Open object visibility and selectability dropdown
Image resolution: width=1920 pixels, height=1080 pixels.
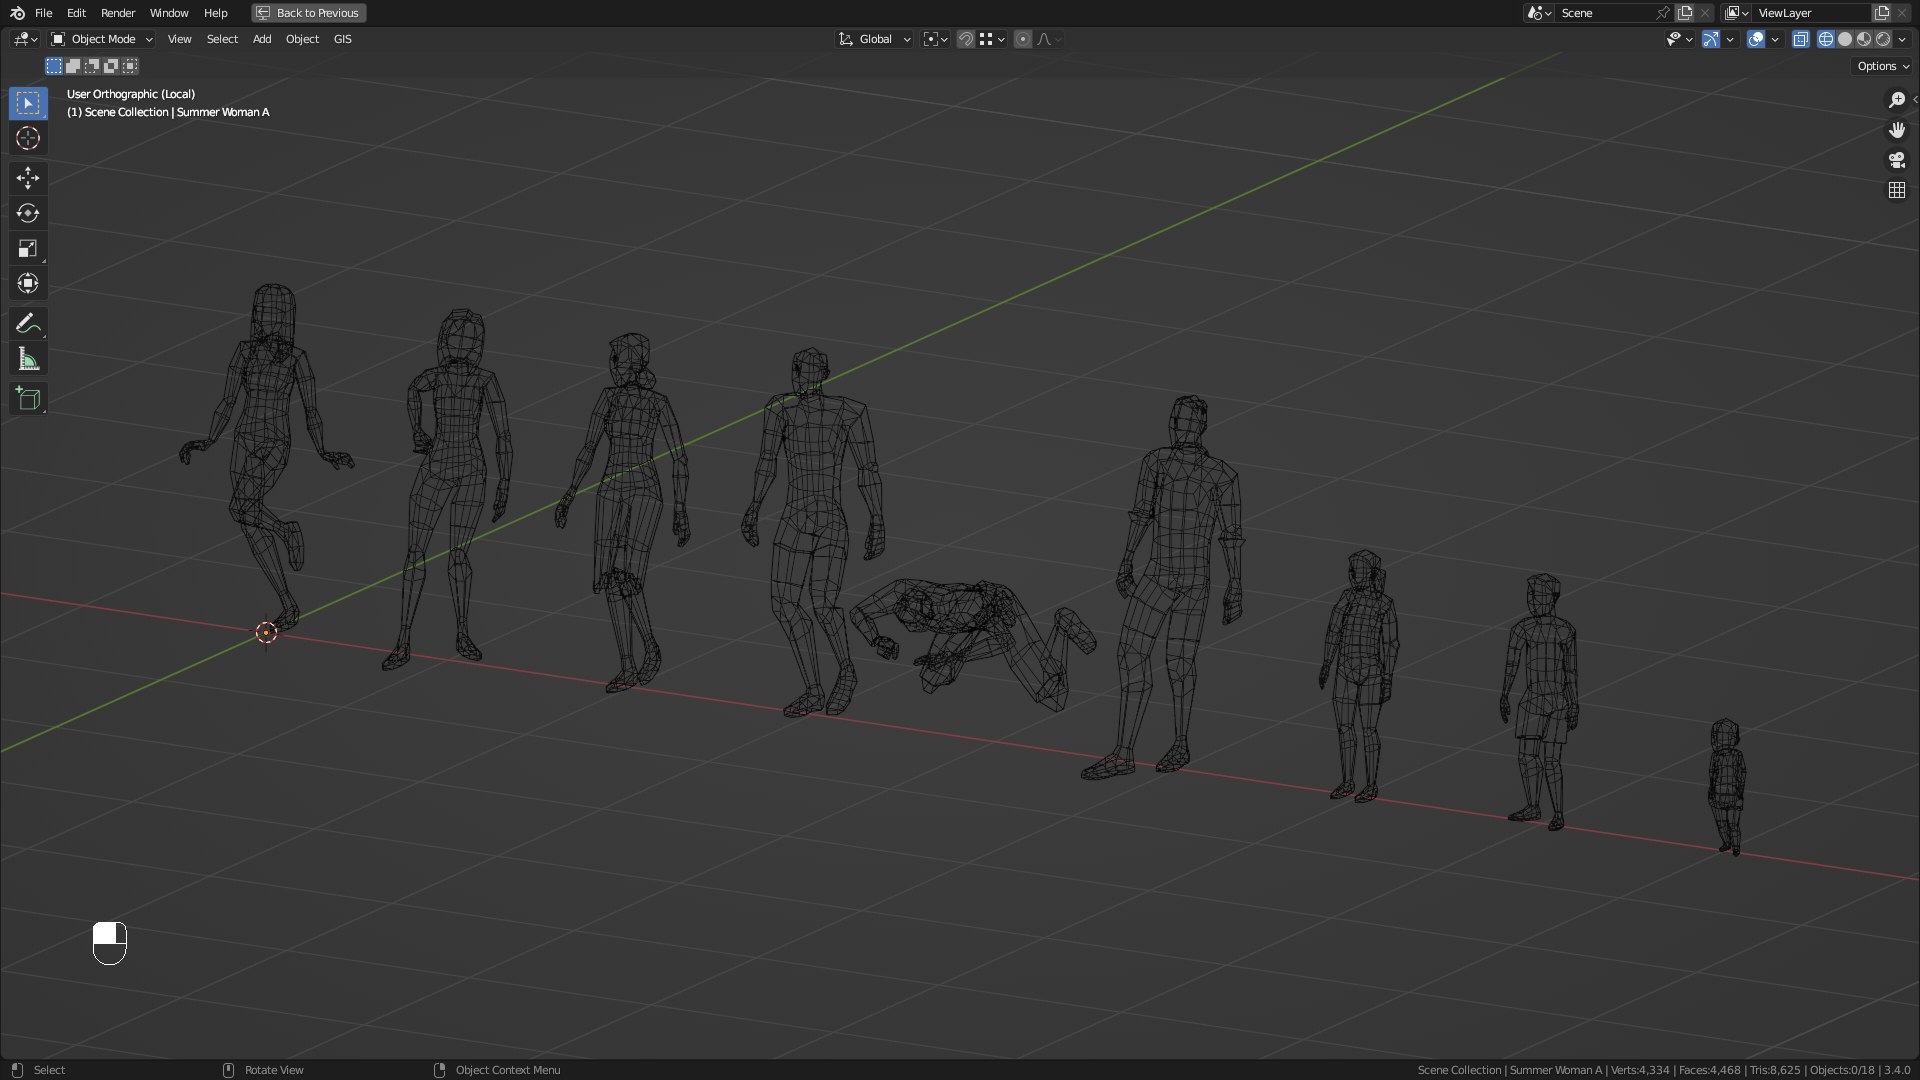click(x=1679, y=39)
